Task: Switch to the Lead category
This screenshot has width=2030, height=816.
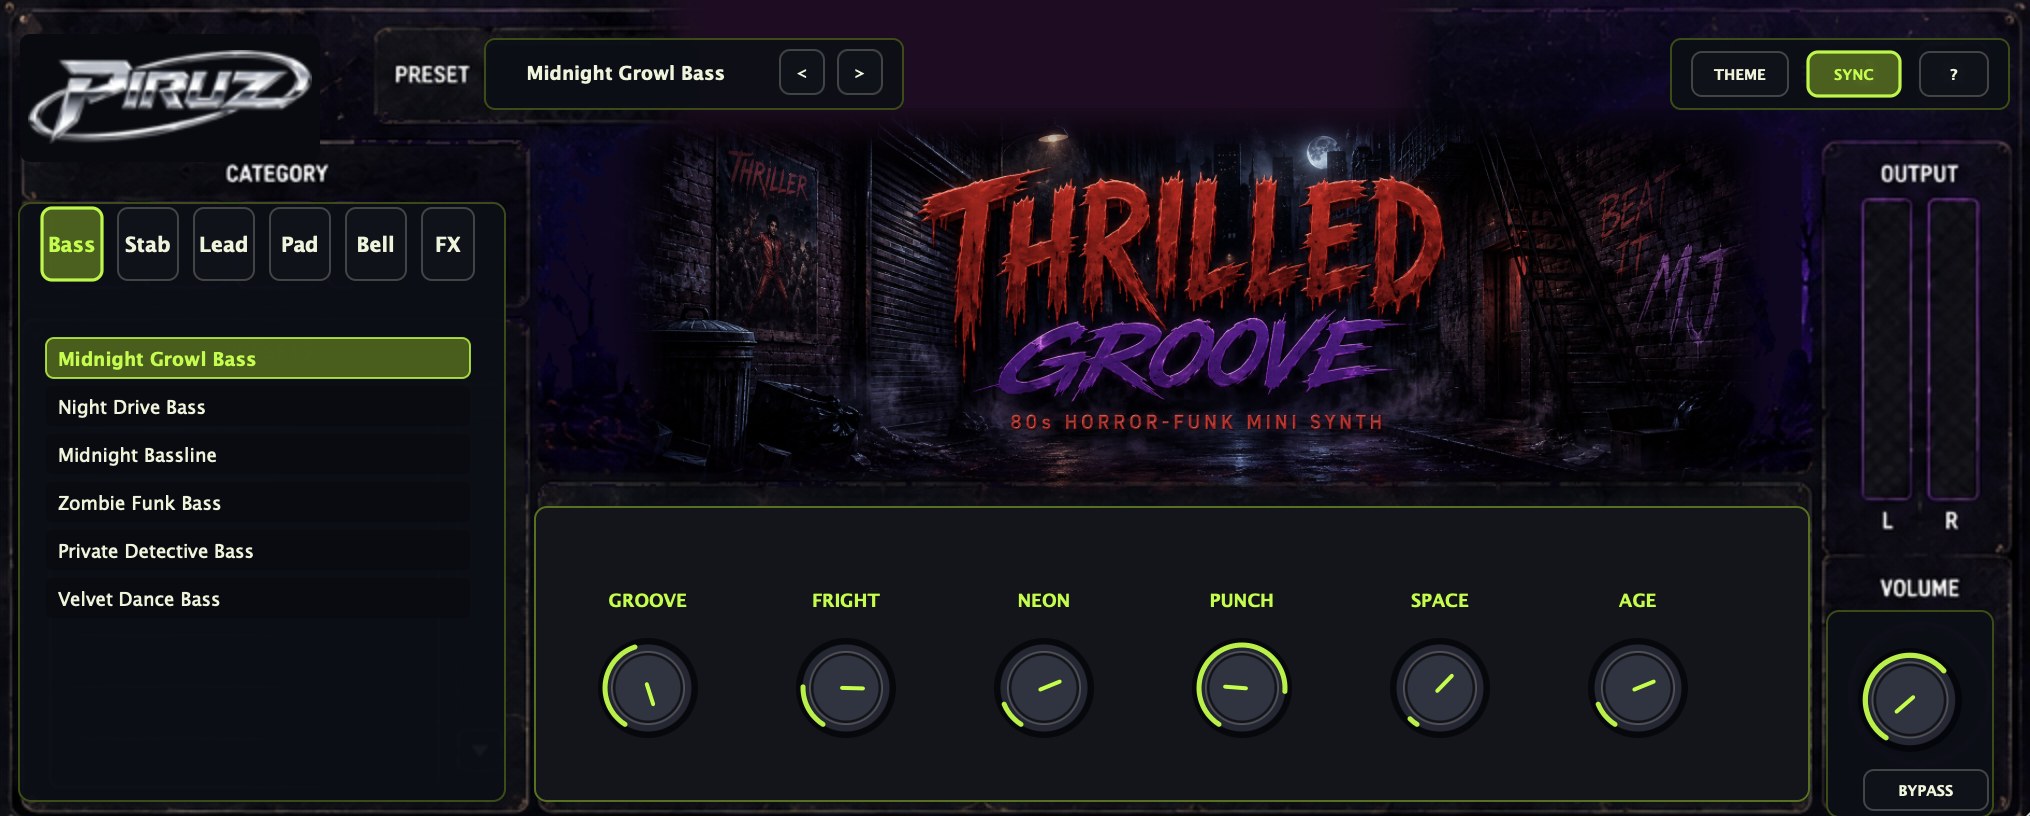Action: (x=224, y=244)
